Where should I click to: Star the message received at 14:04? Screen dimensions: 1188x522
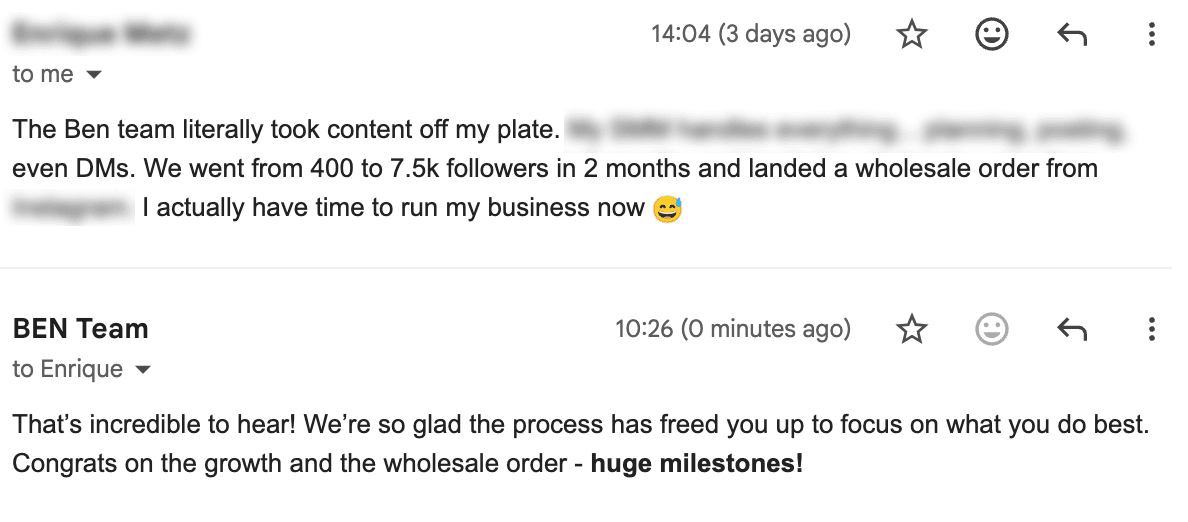click(911, 36)
